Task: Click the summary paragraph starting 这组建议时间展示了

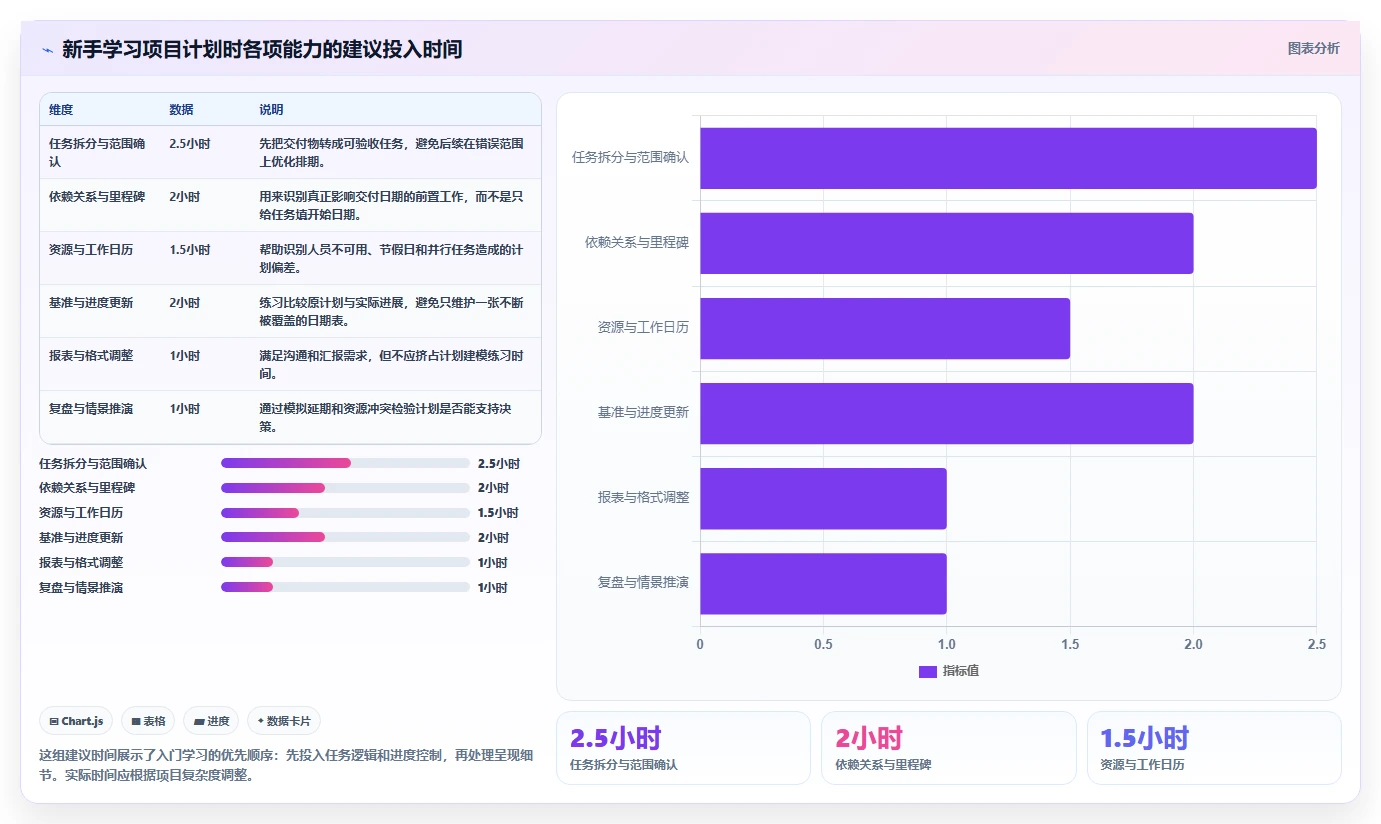Action: (286, 765)
